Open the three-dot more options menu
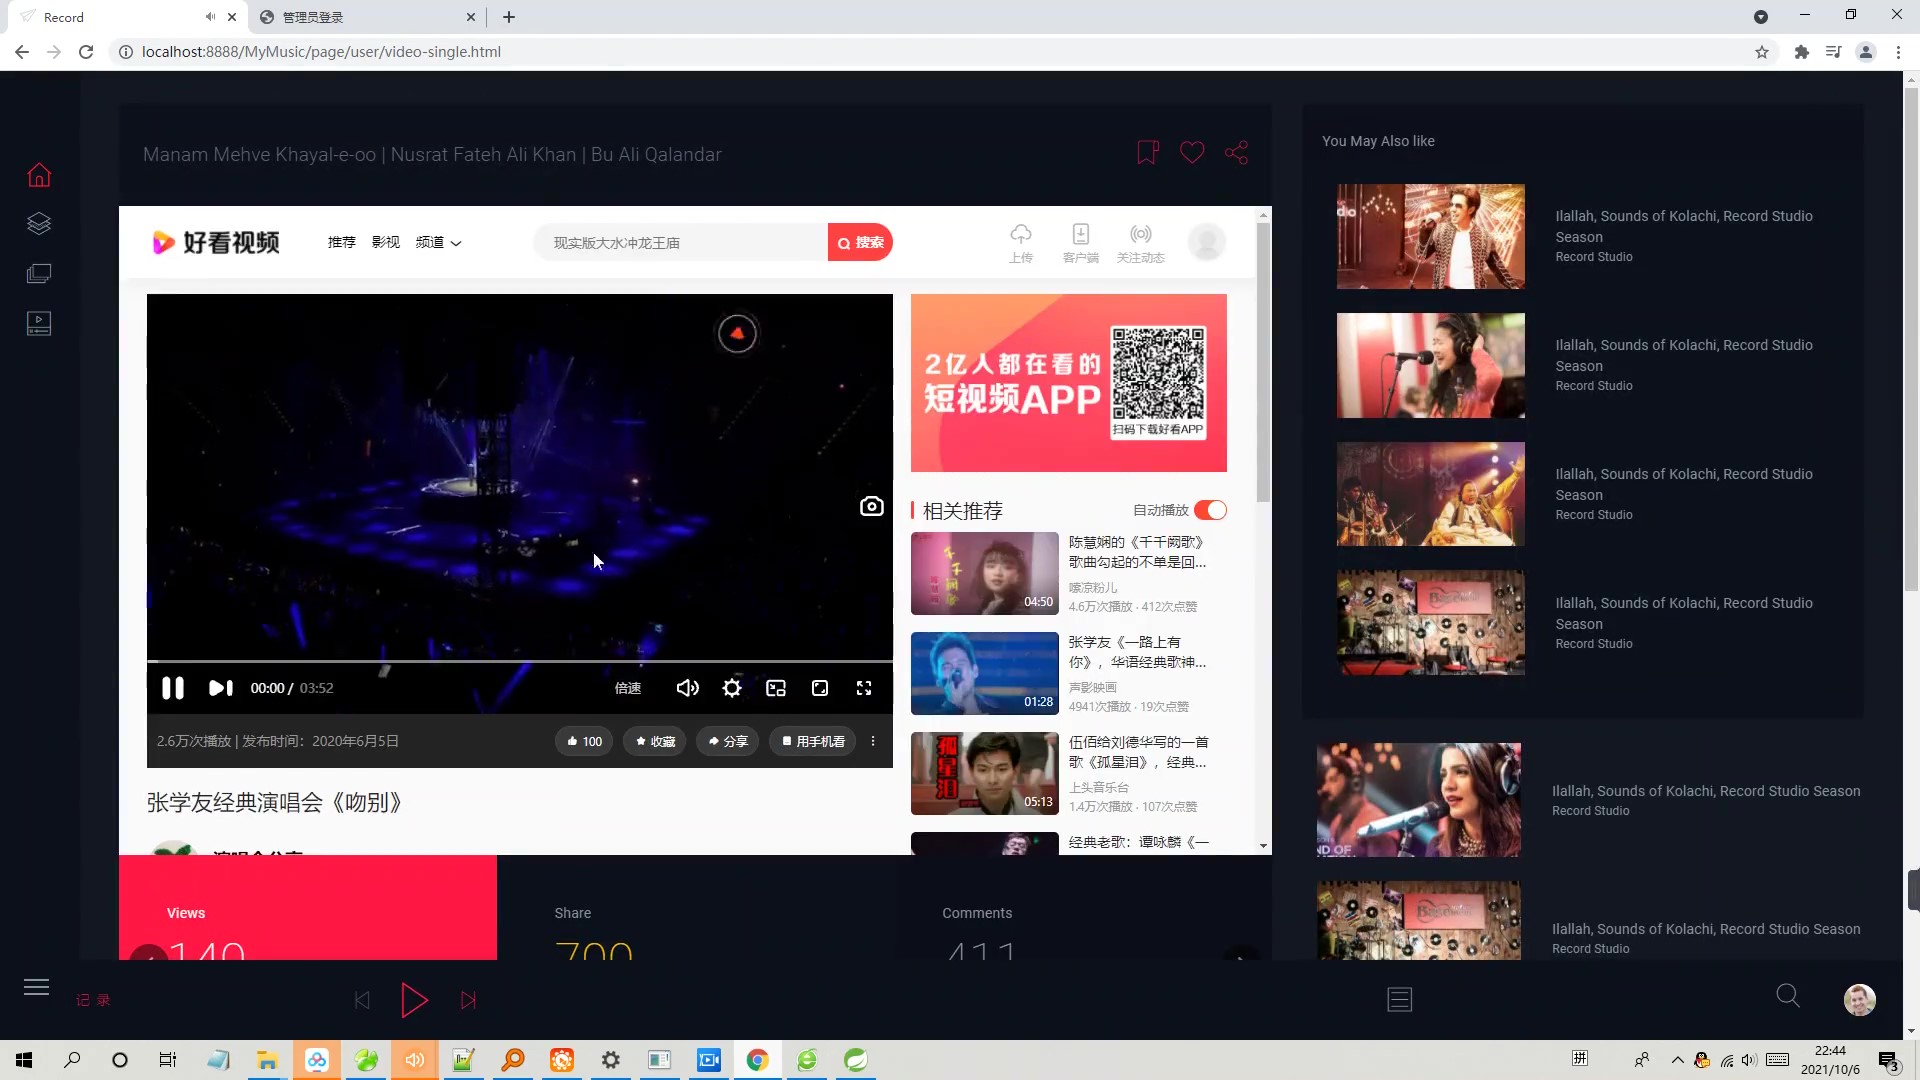This screenshot has height=1080, width=1920. click(x=872, y=741)
